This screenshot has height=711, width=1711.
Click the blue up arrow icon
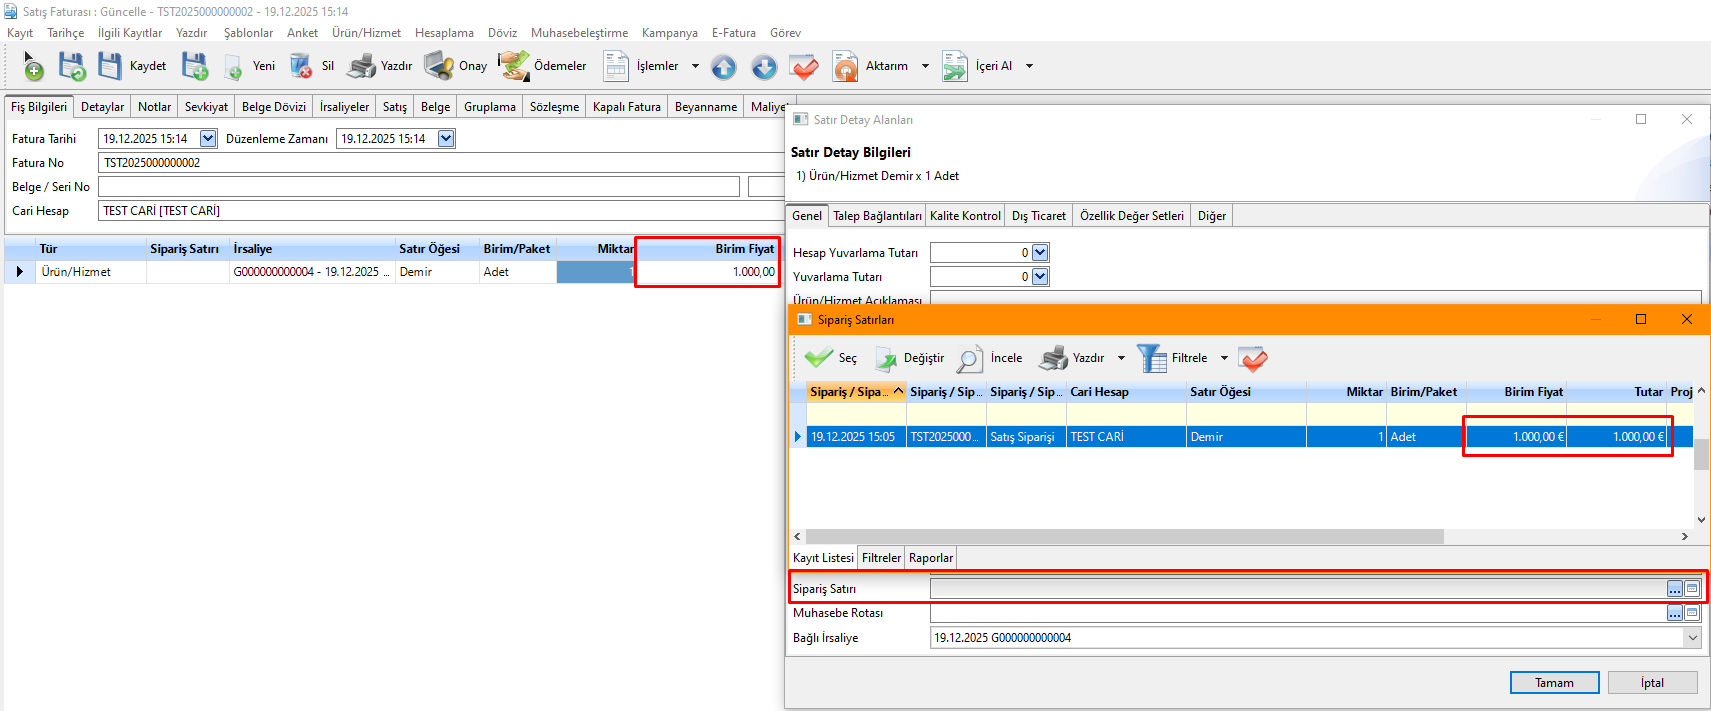tap(724, 67)
